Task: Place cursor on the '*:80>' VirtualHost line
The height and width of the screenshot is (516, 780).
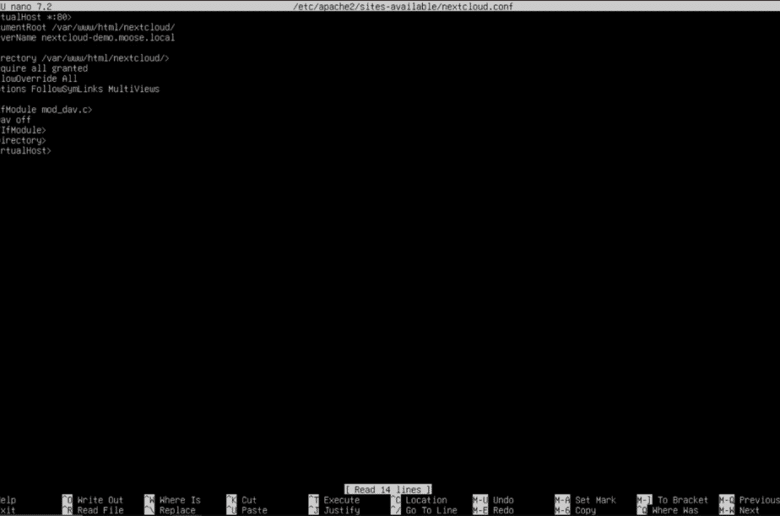Action: pos(36,17)
